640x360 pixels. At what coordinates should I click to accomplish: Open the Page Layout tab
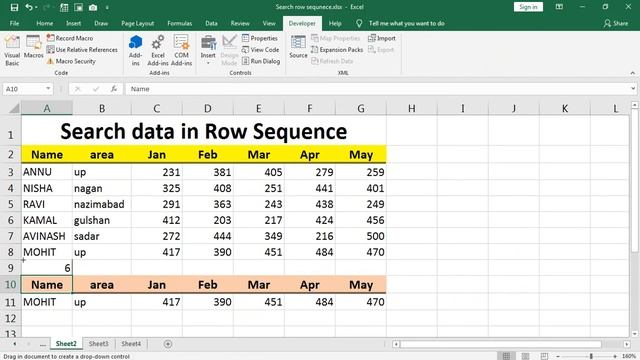click(138, 23)
